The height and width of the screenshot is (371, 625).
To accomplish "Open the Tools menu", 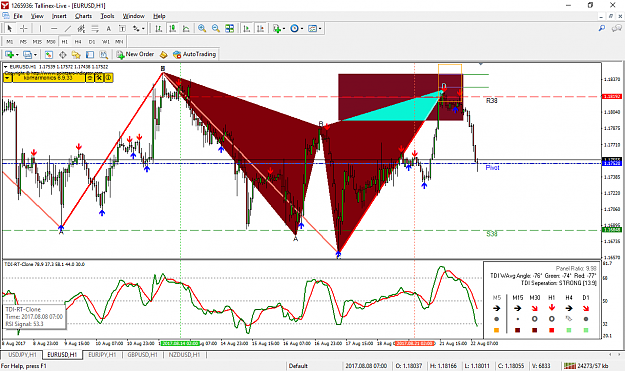I will click(107, 16).
